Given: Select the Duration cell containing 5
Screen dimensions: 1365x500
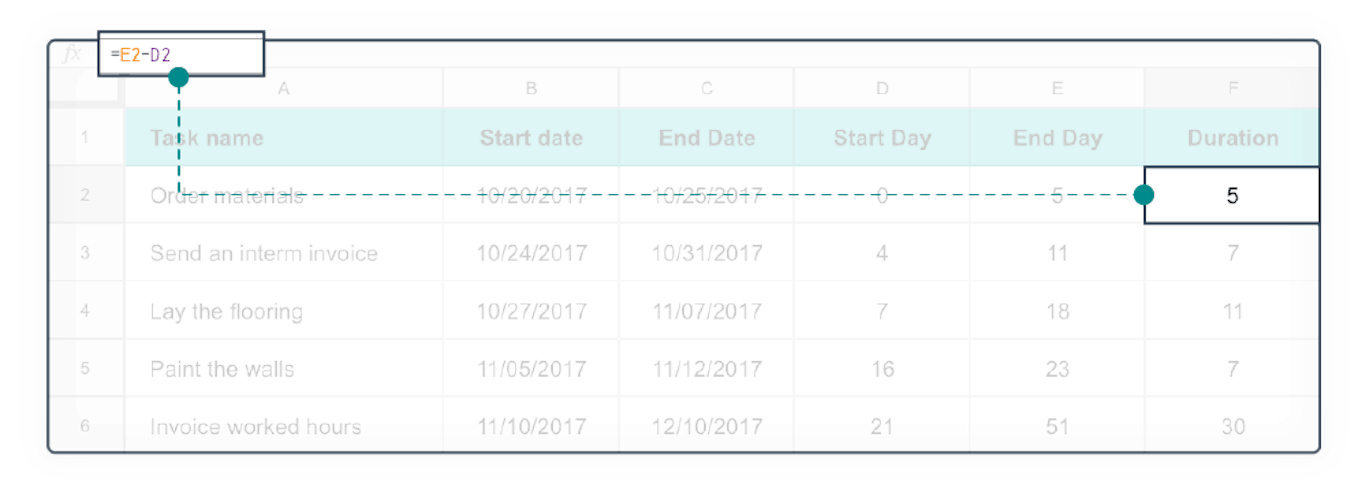Looking at the screenshot, I should pos(1232,196).
